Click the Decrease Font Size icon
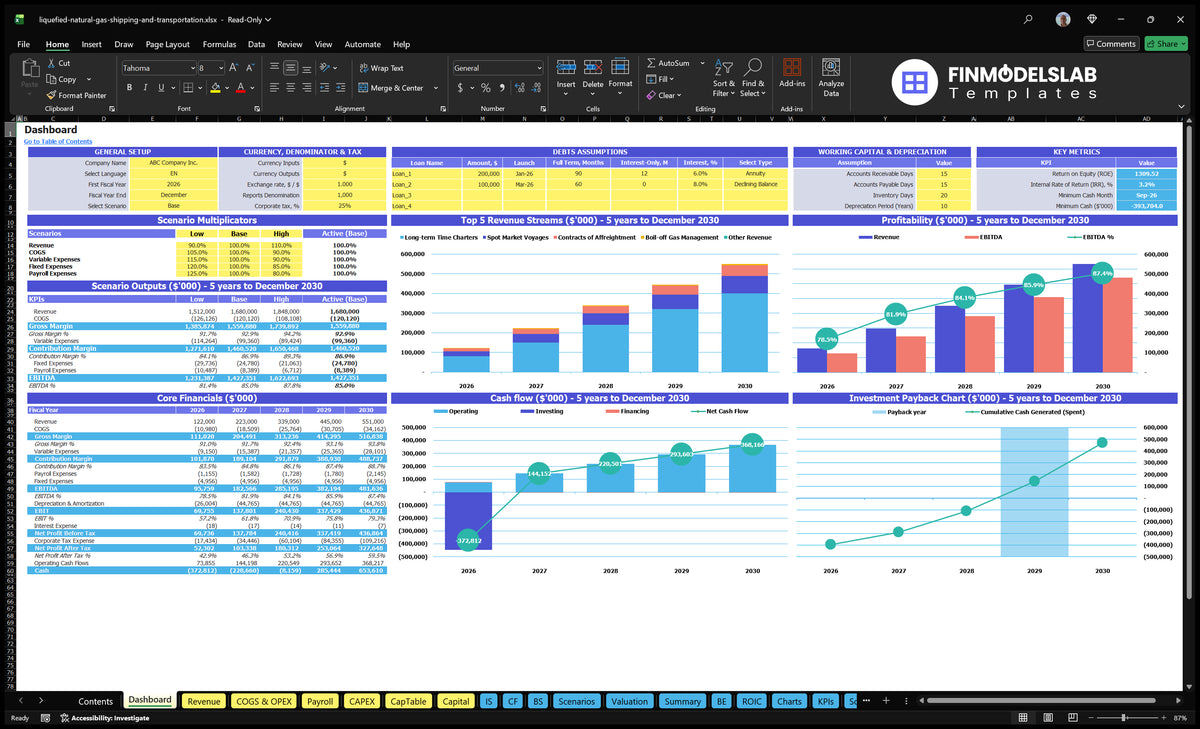1200x729 pixels. pos(250,68)
